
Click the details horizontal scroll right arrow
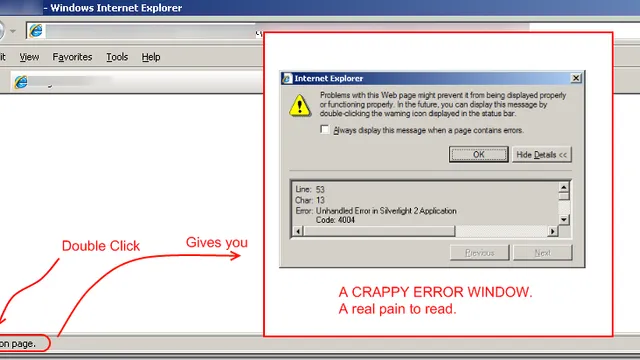552,231
